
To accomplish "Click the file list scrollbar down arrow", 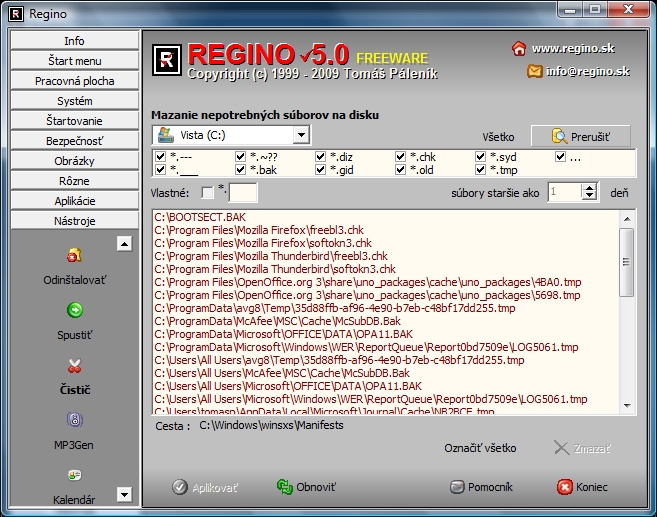I will [x=627, y=405].
